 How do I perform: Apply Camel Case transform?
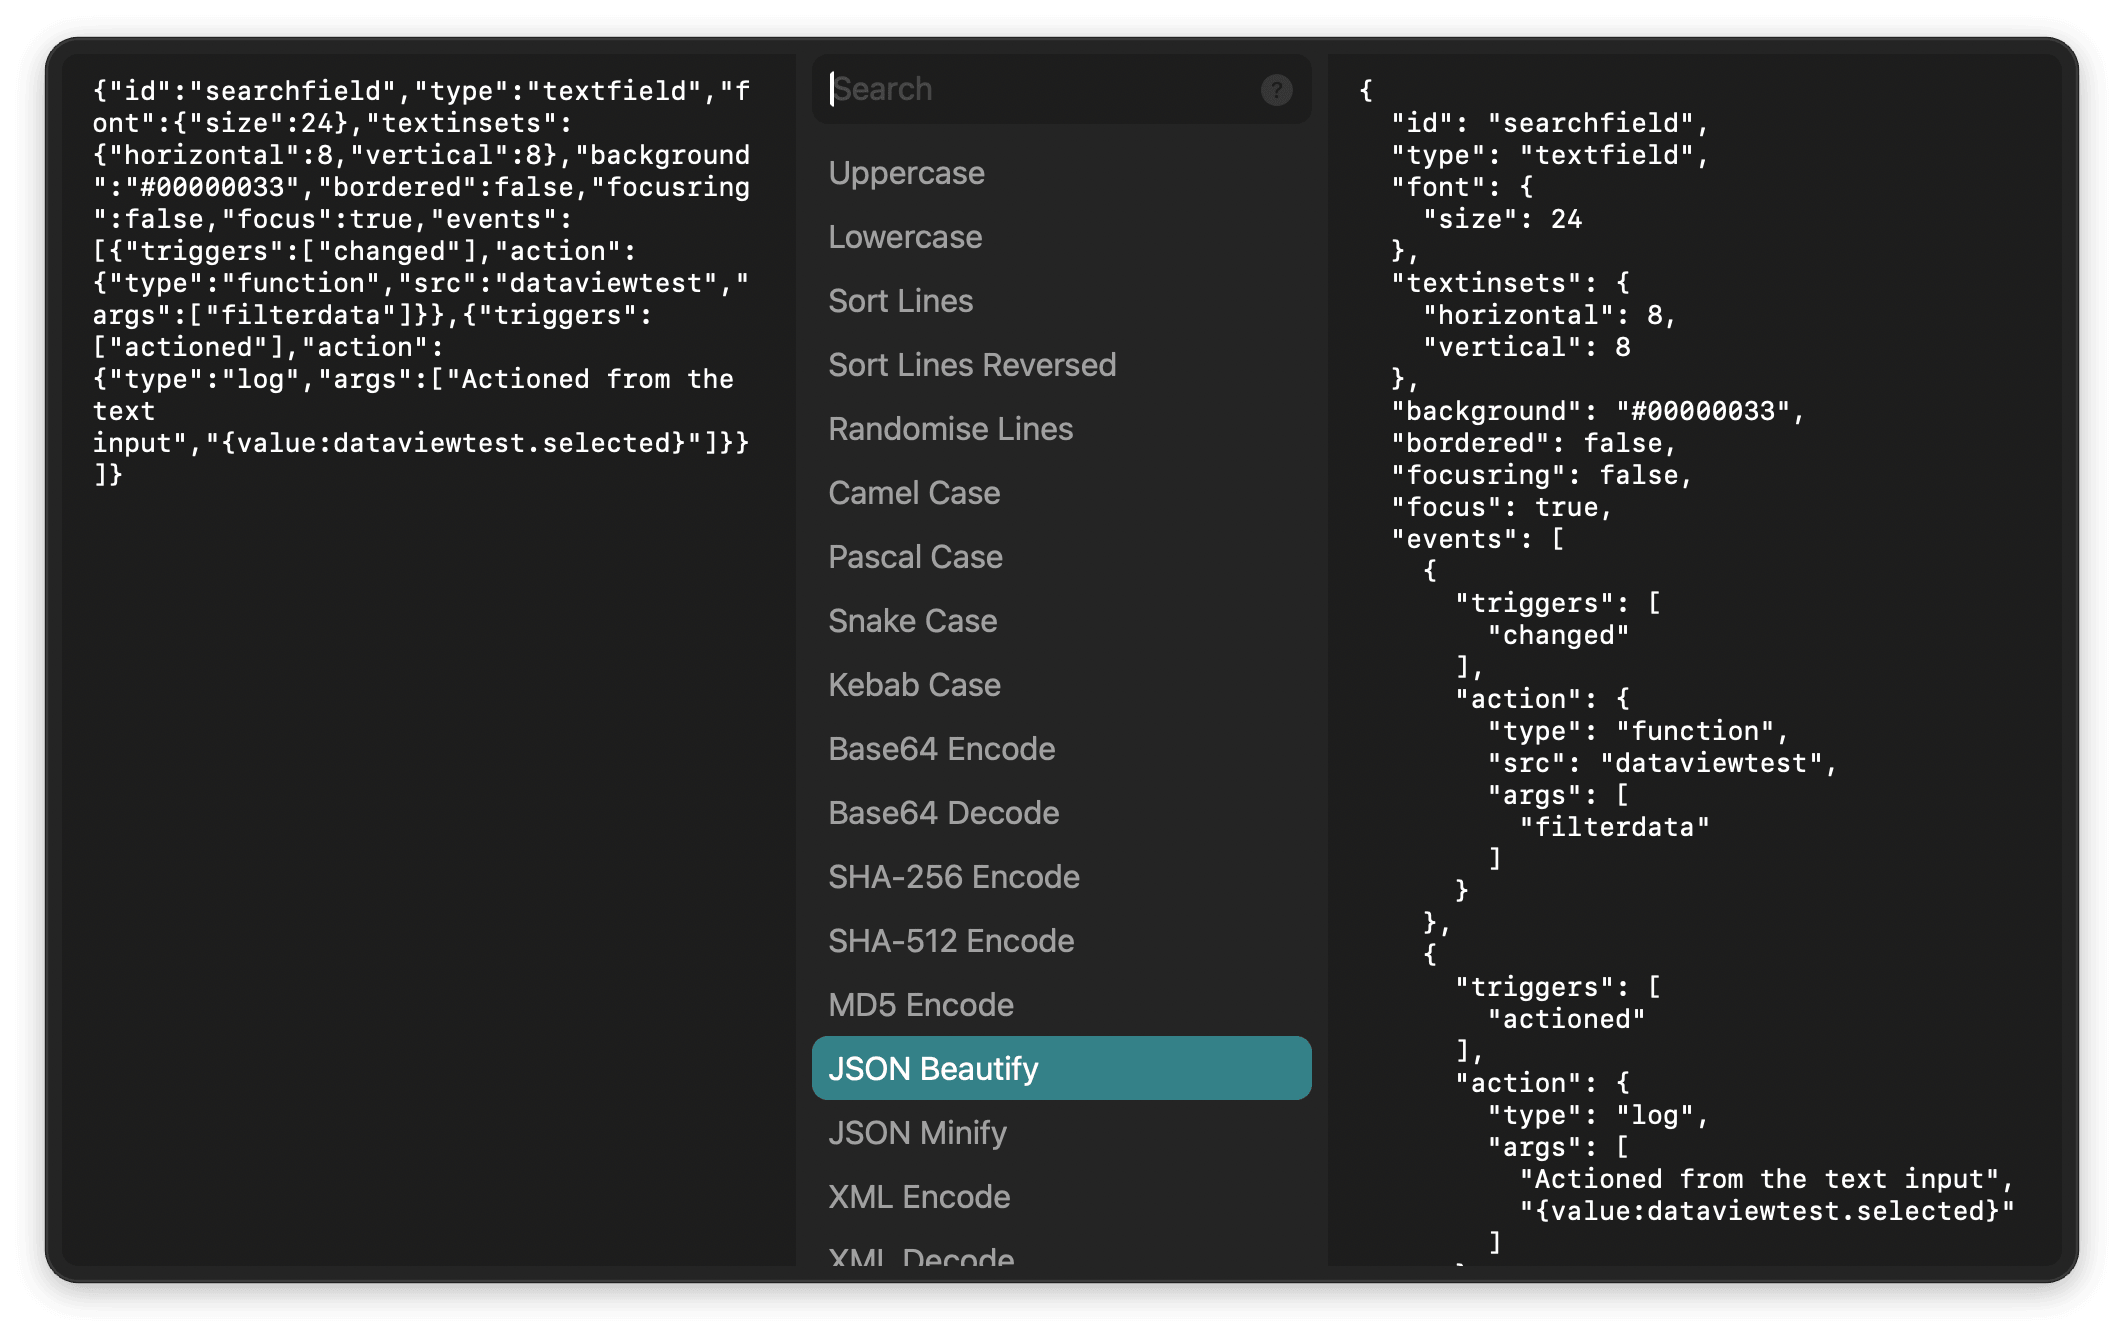(x=1061, y=493)
